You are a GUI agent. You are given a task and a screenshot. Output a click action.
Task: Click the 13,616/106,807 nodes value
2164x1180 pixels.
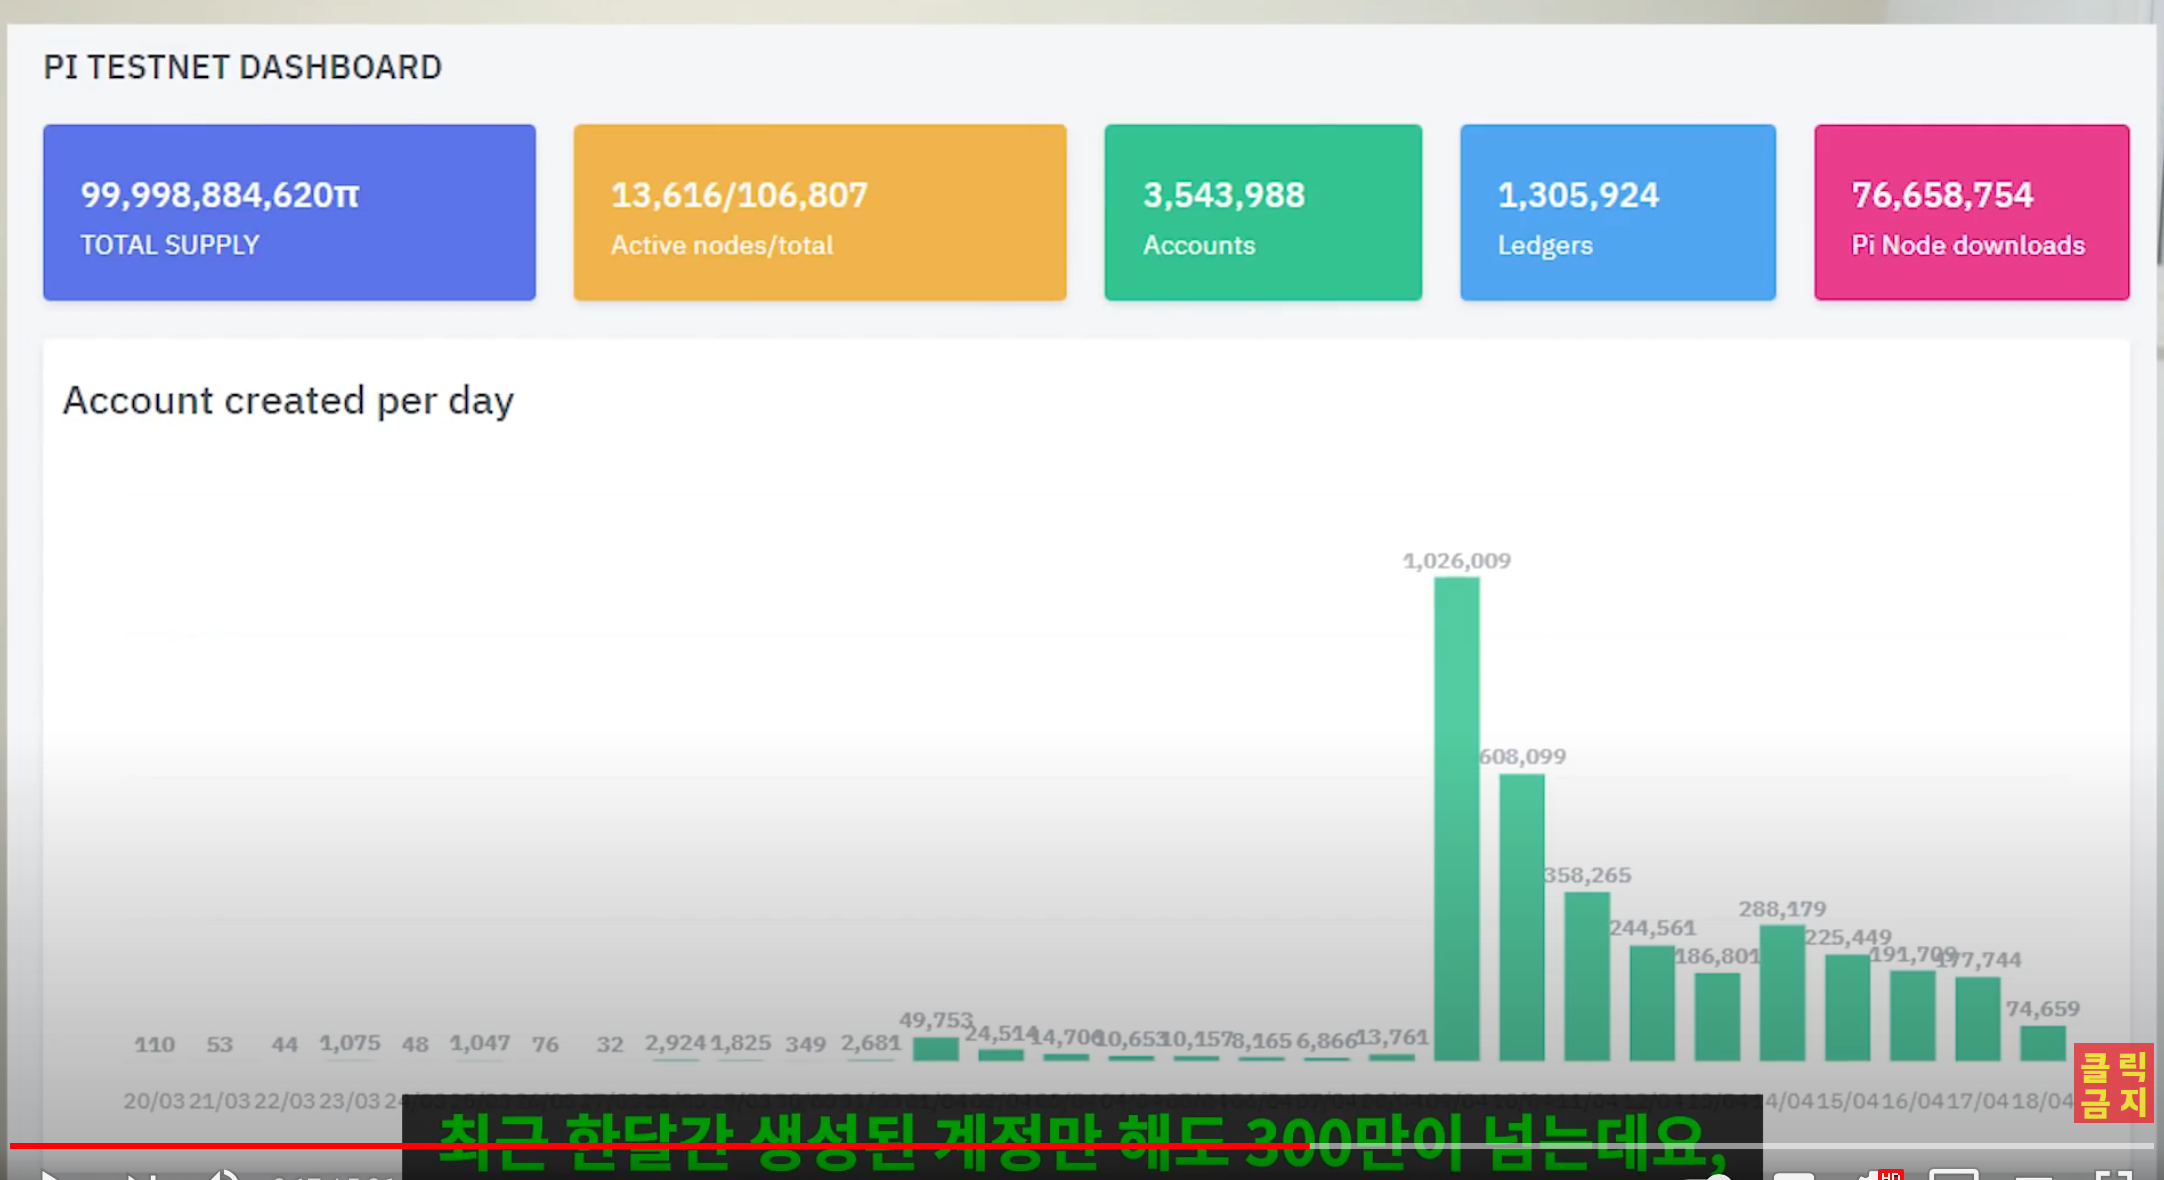pyautogui.click(x=739, y=194)
